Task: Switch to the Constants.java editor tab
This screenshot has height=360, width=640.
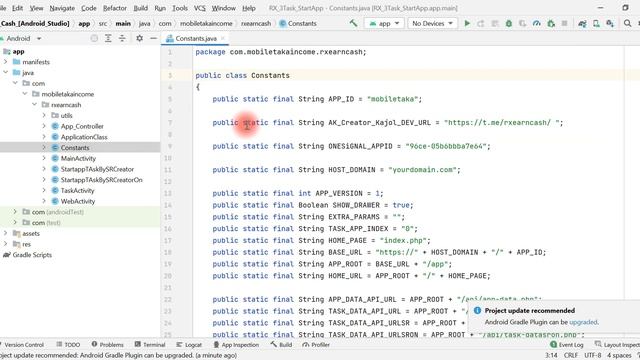Action: click(195, 38)
